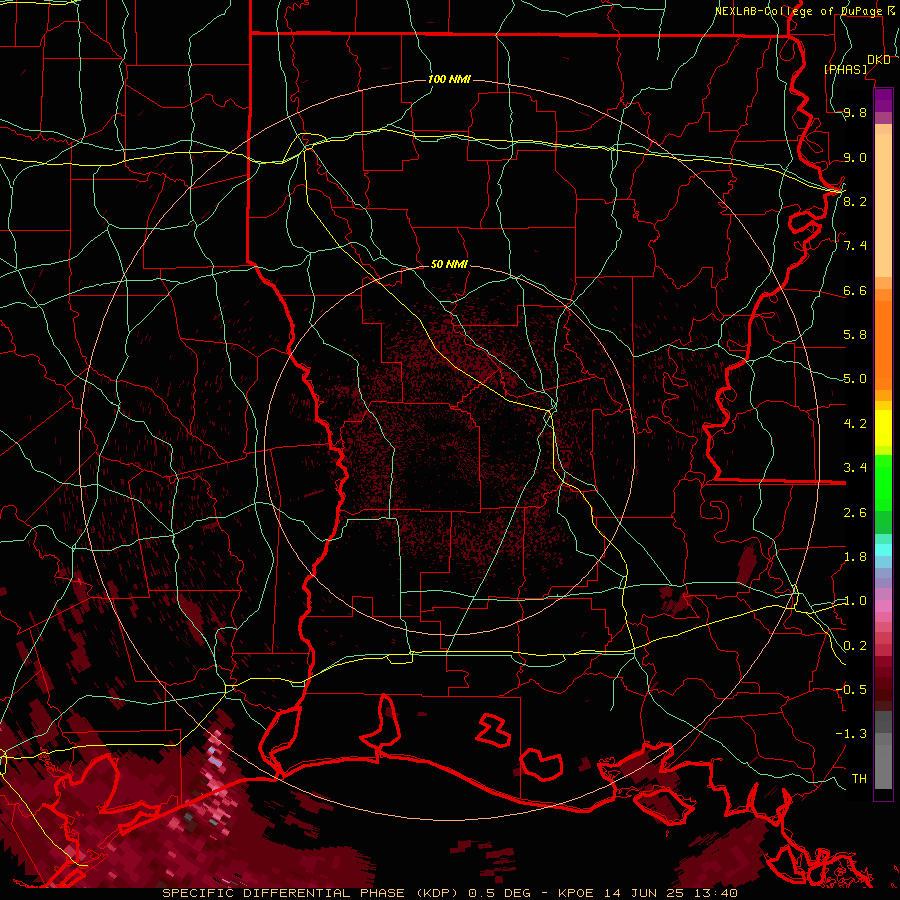Click the 1.8 legend value
The image size is (900, 900).
(x=855, y=557)
